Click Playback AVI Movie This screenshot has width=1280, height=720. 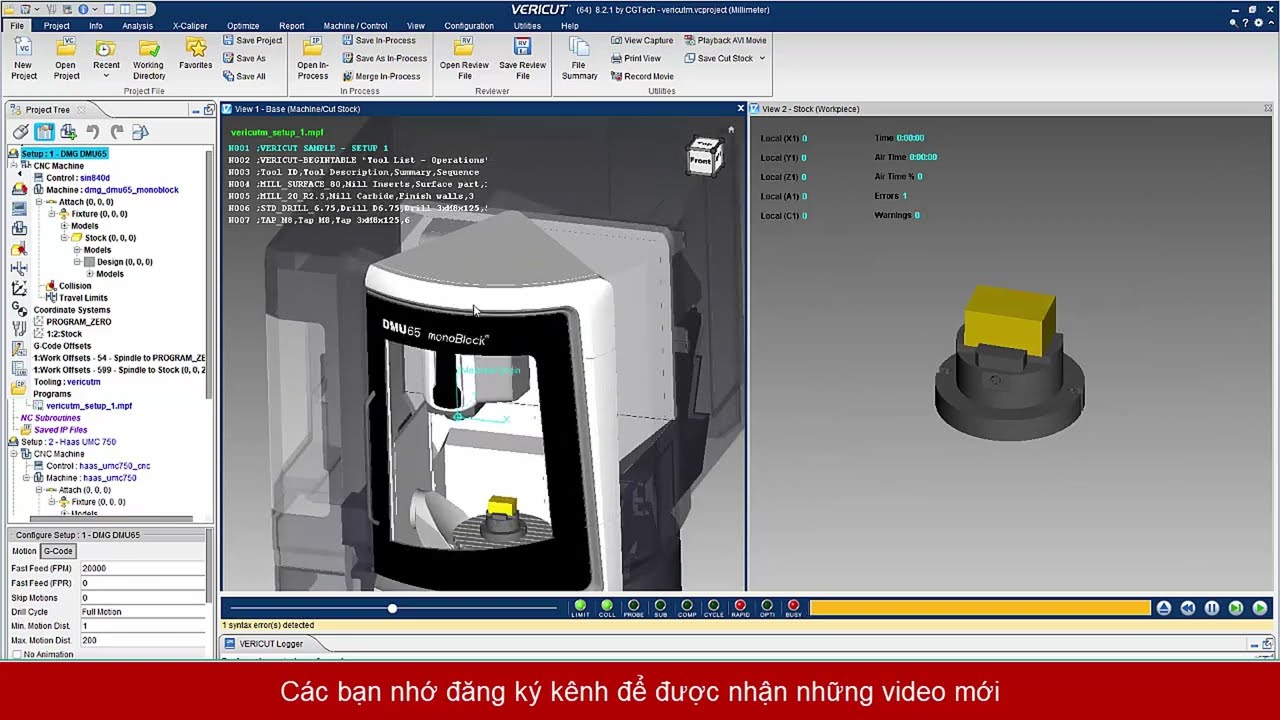tap(725, 40)
